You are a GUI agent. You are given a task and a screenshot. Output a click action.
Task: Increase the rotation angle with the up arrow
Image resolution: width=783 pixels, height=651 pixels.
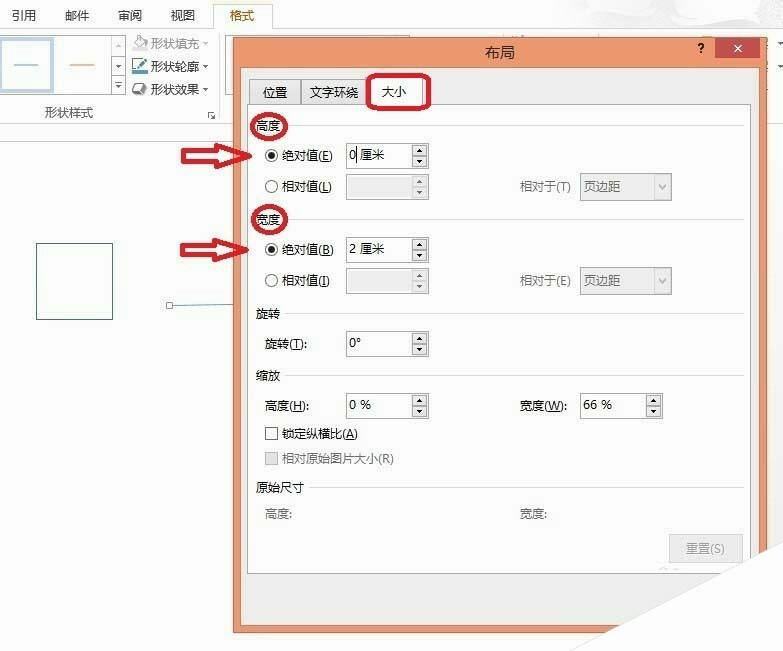click(419, 338)
